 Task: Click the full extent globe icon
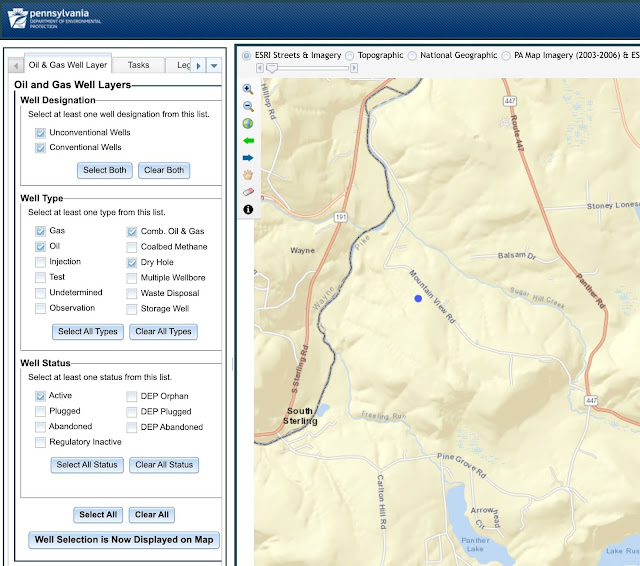[248, 124]
